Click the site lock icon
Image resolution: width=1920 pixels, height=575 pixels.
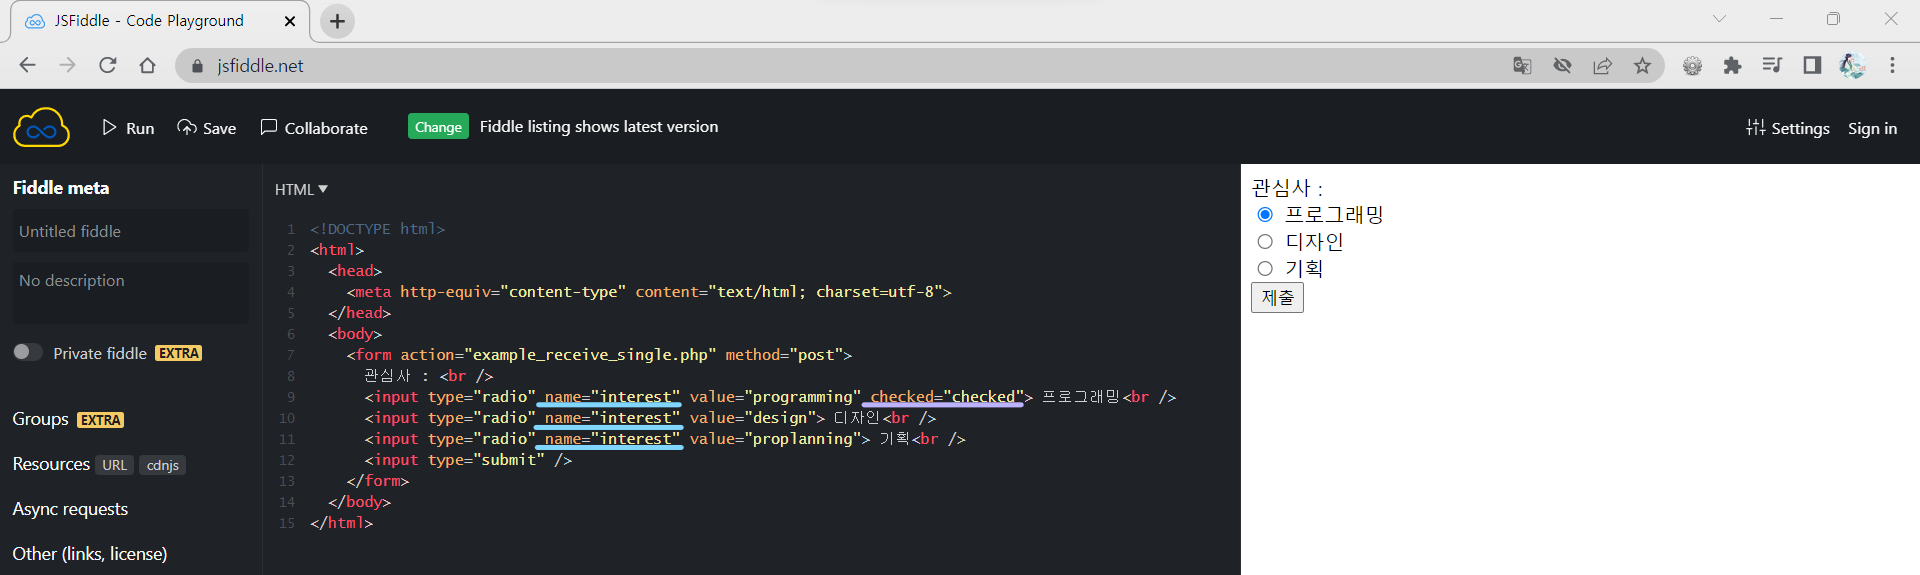197,66
